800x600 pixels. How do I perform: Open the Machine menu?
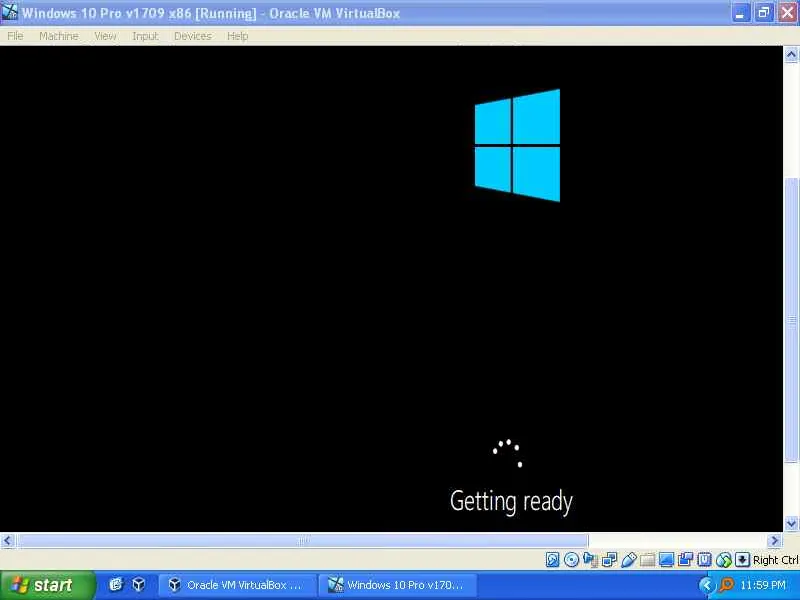click(x=59, y=36)
